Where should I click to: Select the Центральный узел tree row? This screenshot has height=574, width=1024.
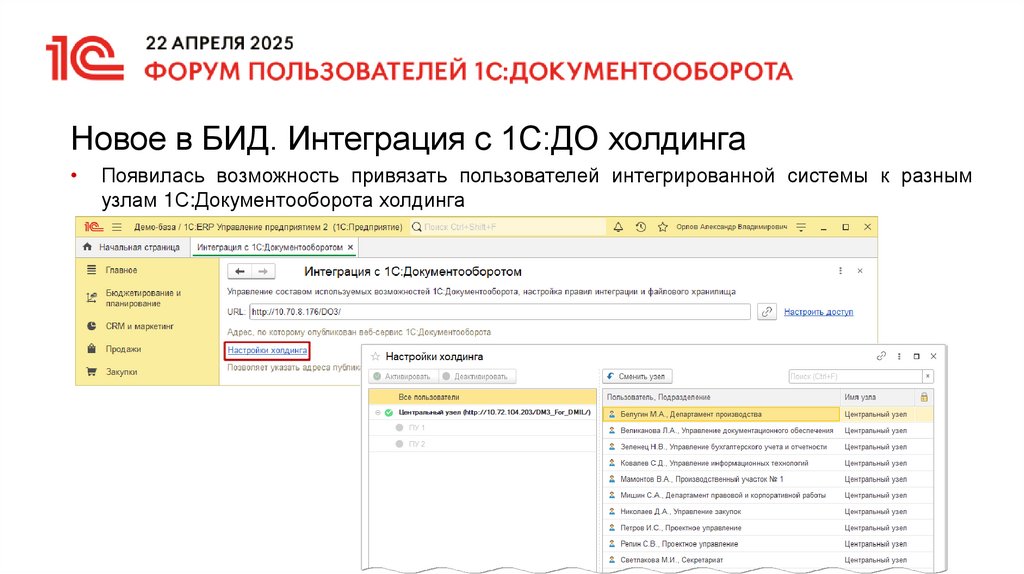(482, 413)
